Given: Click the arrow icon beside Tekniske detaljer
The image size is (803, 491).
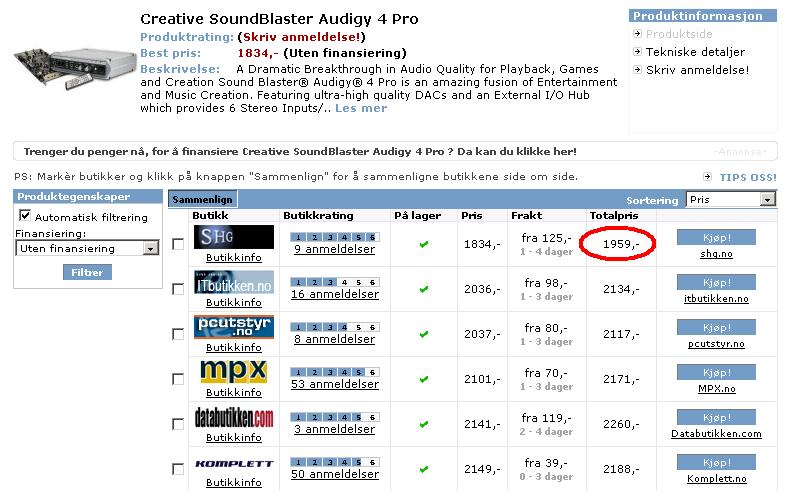Looking at the screenshot, I should tap(637, 52).
